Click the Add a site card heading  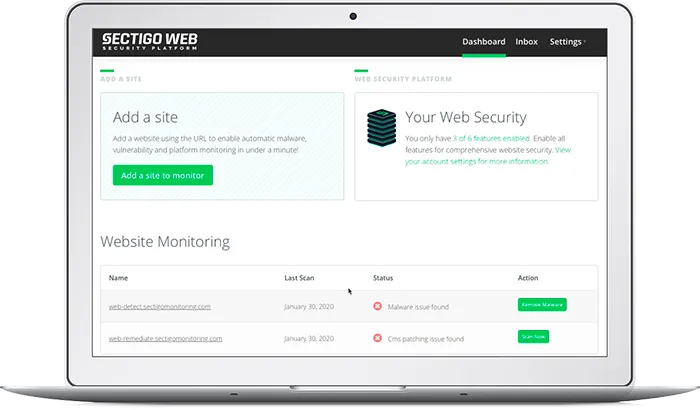145,117
